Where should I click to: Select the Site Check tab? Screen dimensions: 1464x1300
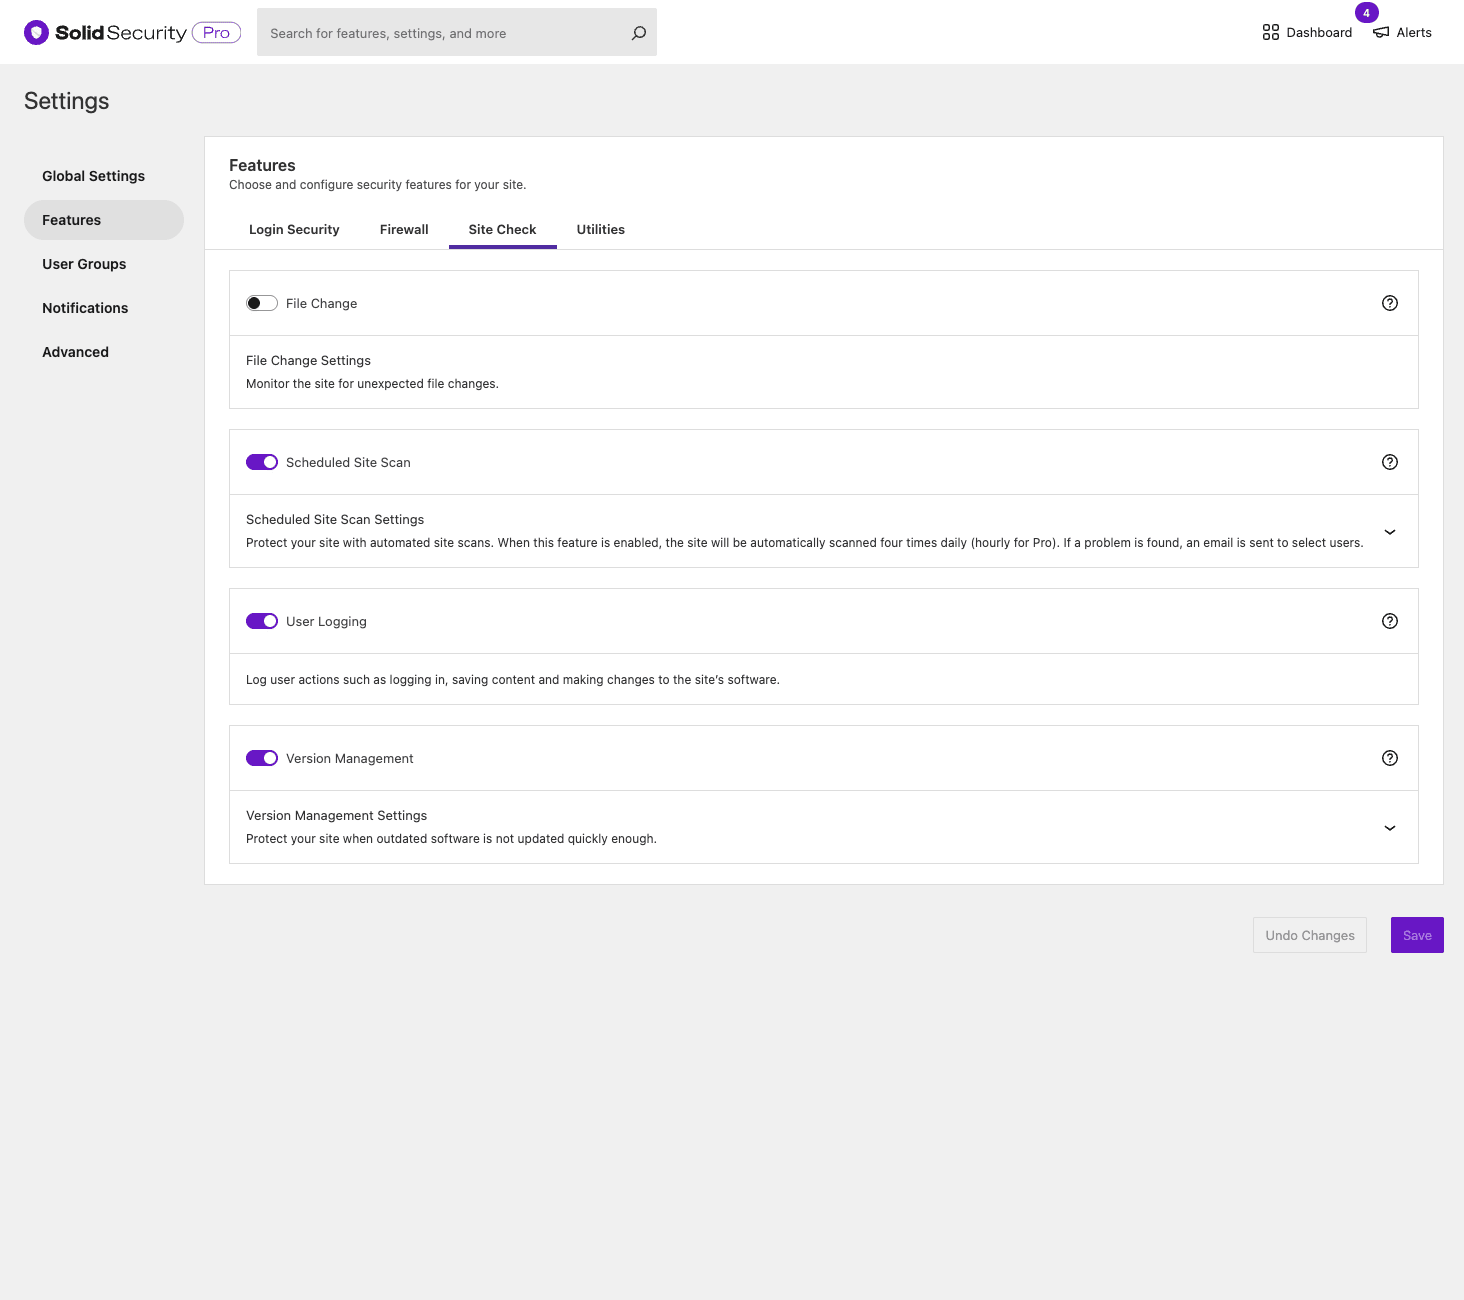click(502, 229)
